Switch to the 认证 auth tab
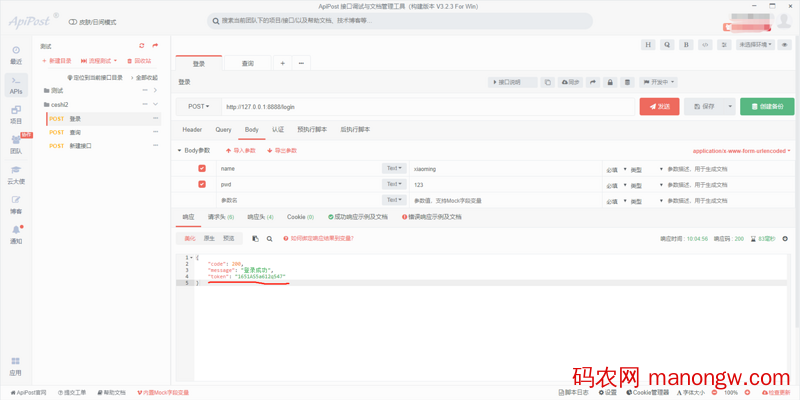This screenshot has height=400, width=800. pos(278,130)
